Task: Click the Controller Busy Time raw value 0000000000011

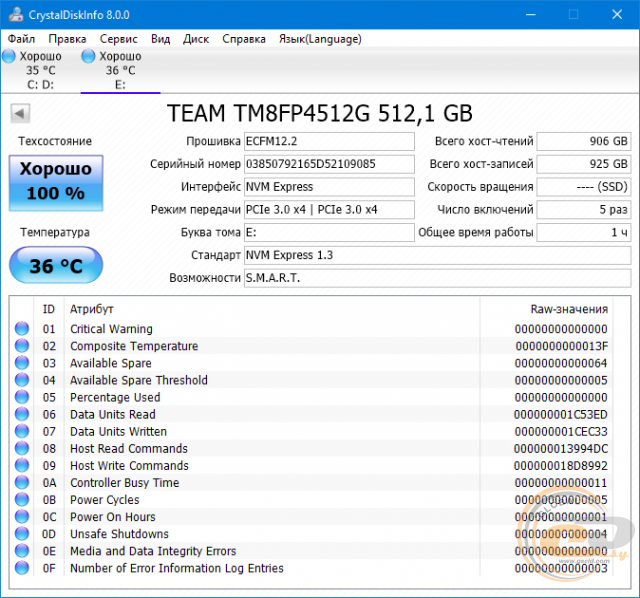Action: pyautogui.click(x=561, y=483)
